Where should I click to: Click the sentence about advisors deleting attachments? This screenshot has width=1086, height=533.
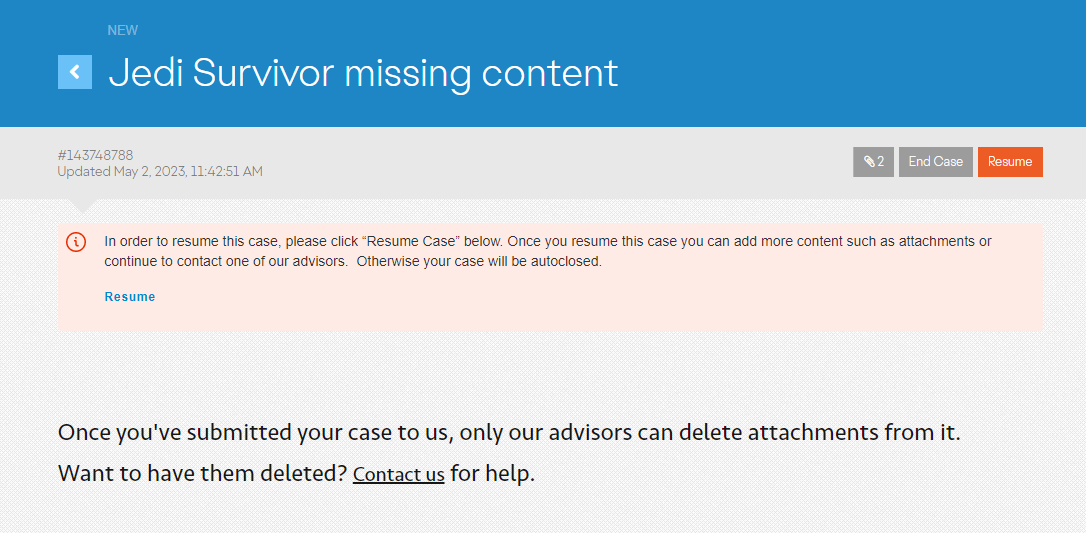coord(510,433)
